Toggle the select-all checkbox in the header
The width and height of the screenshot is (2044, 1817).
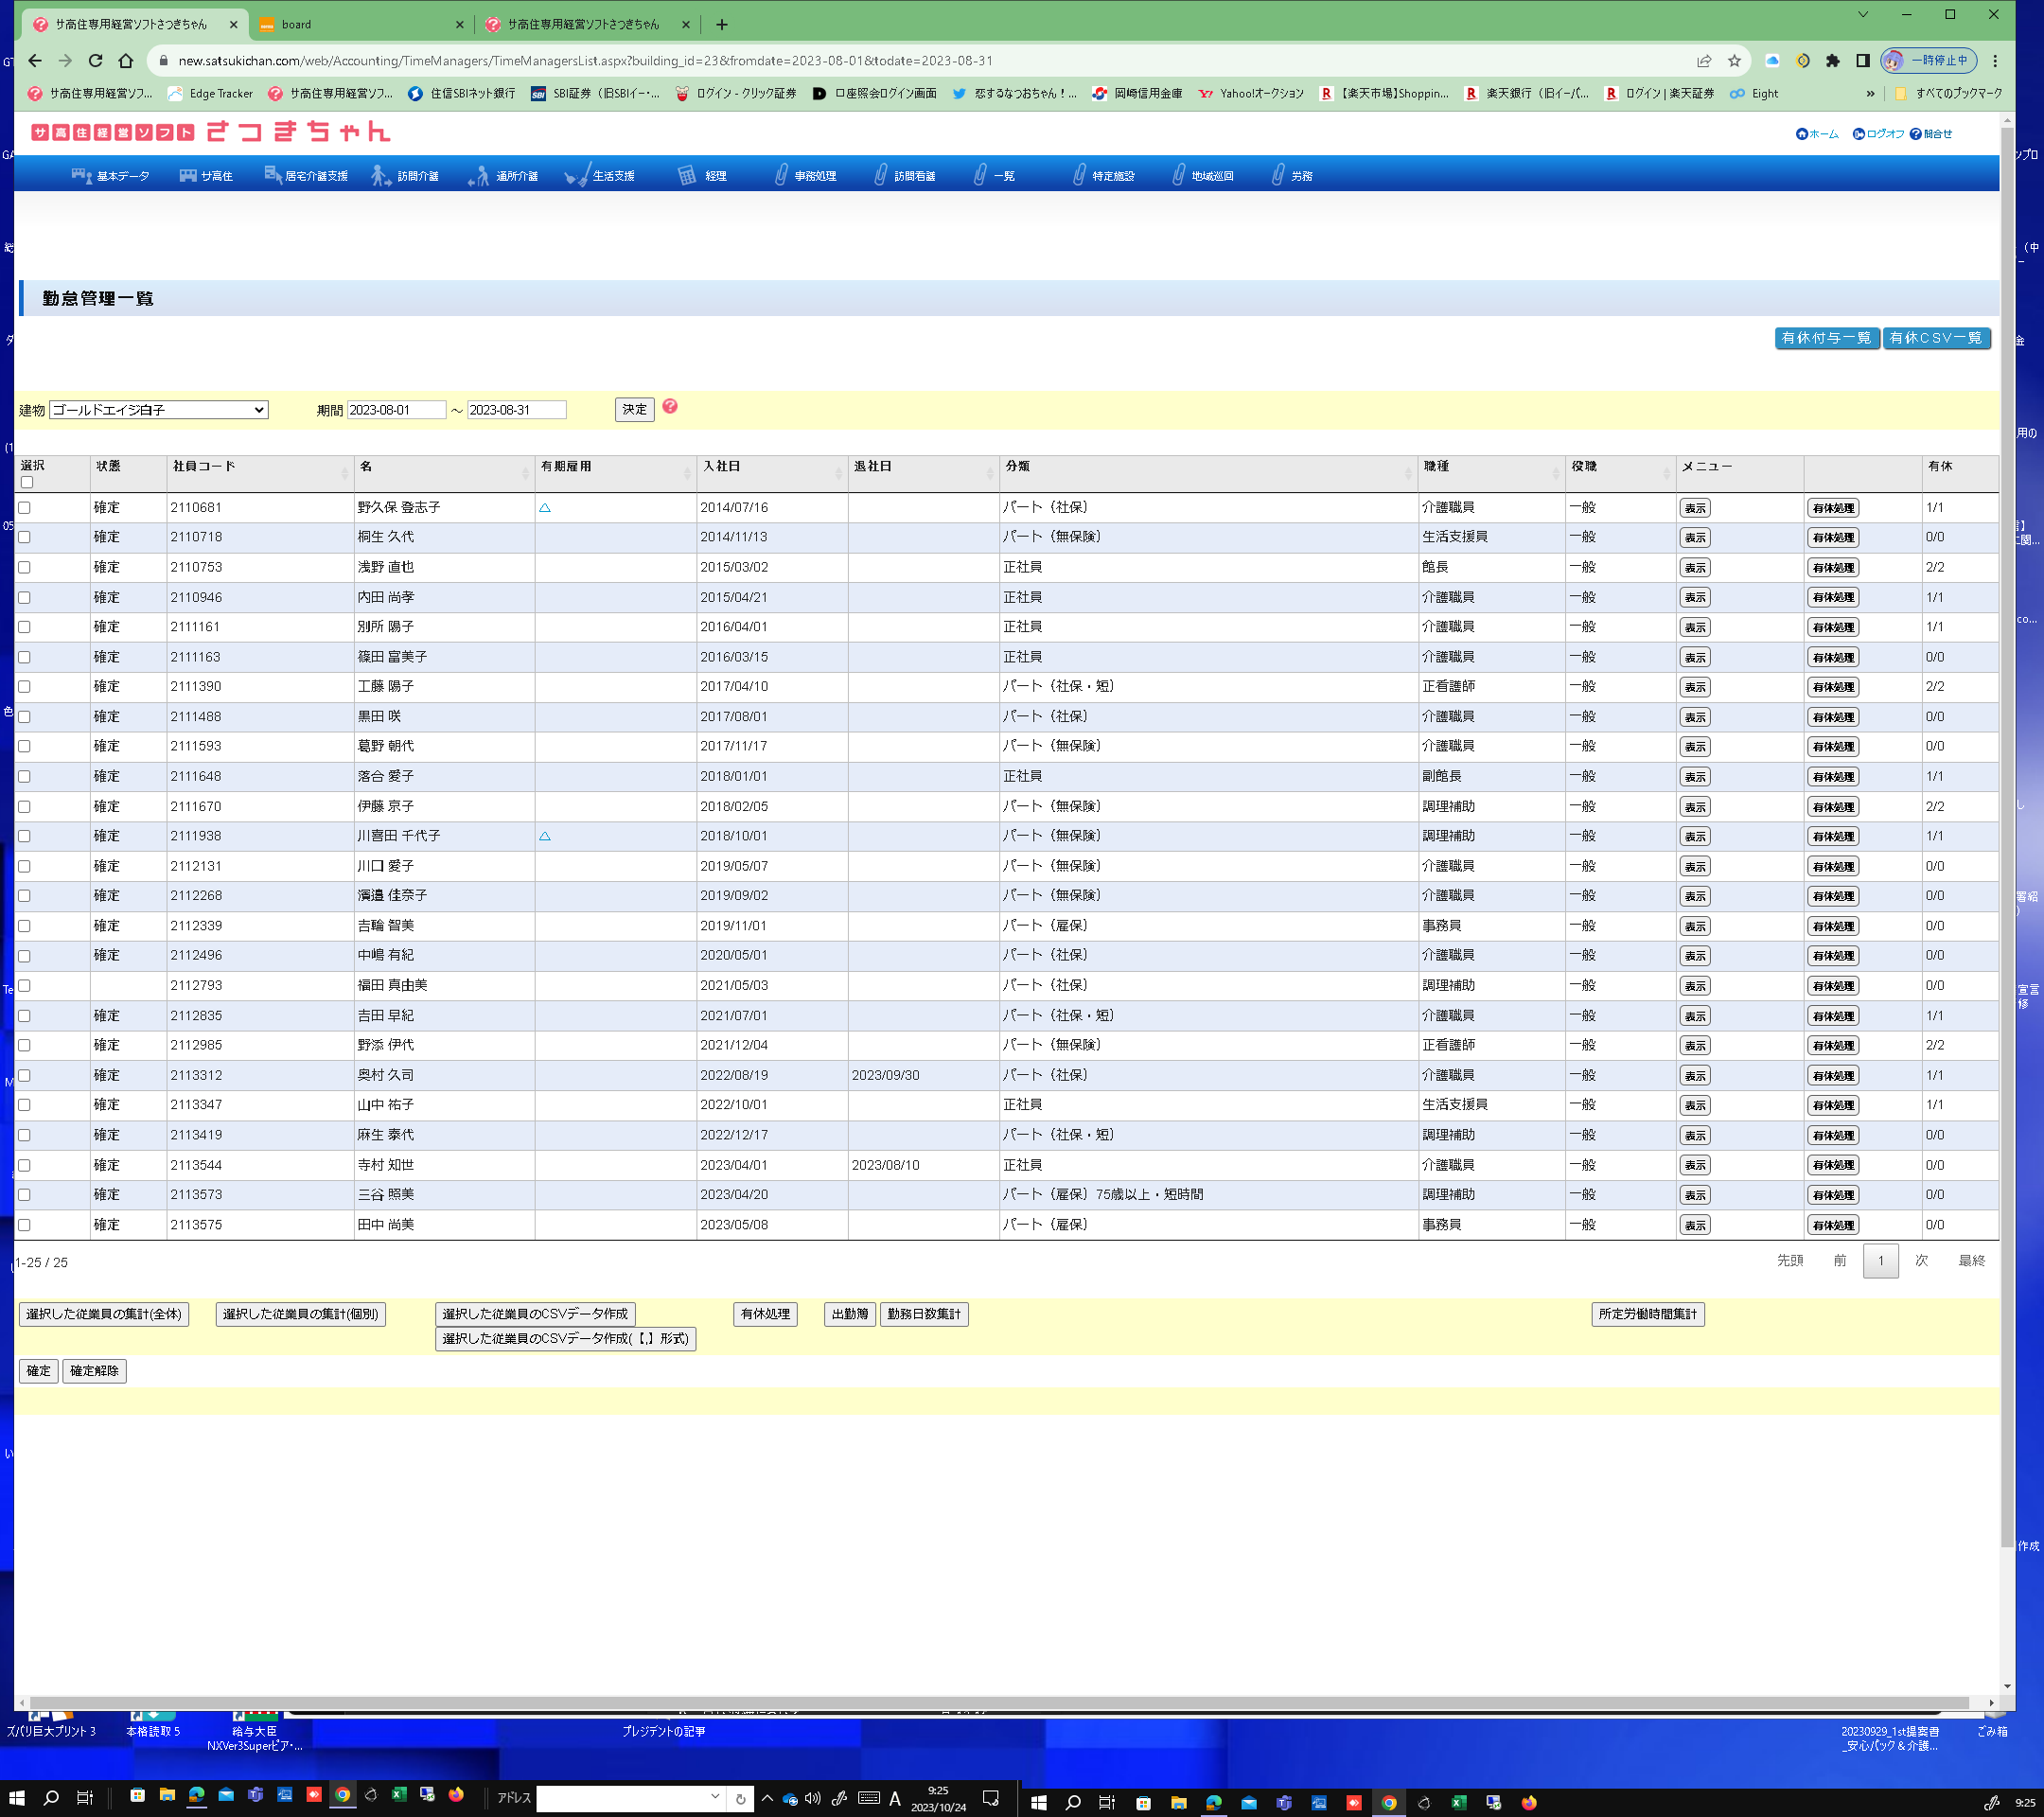[27, 482]
